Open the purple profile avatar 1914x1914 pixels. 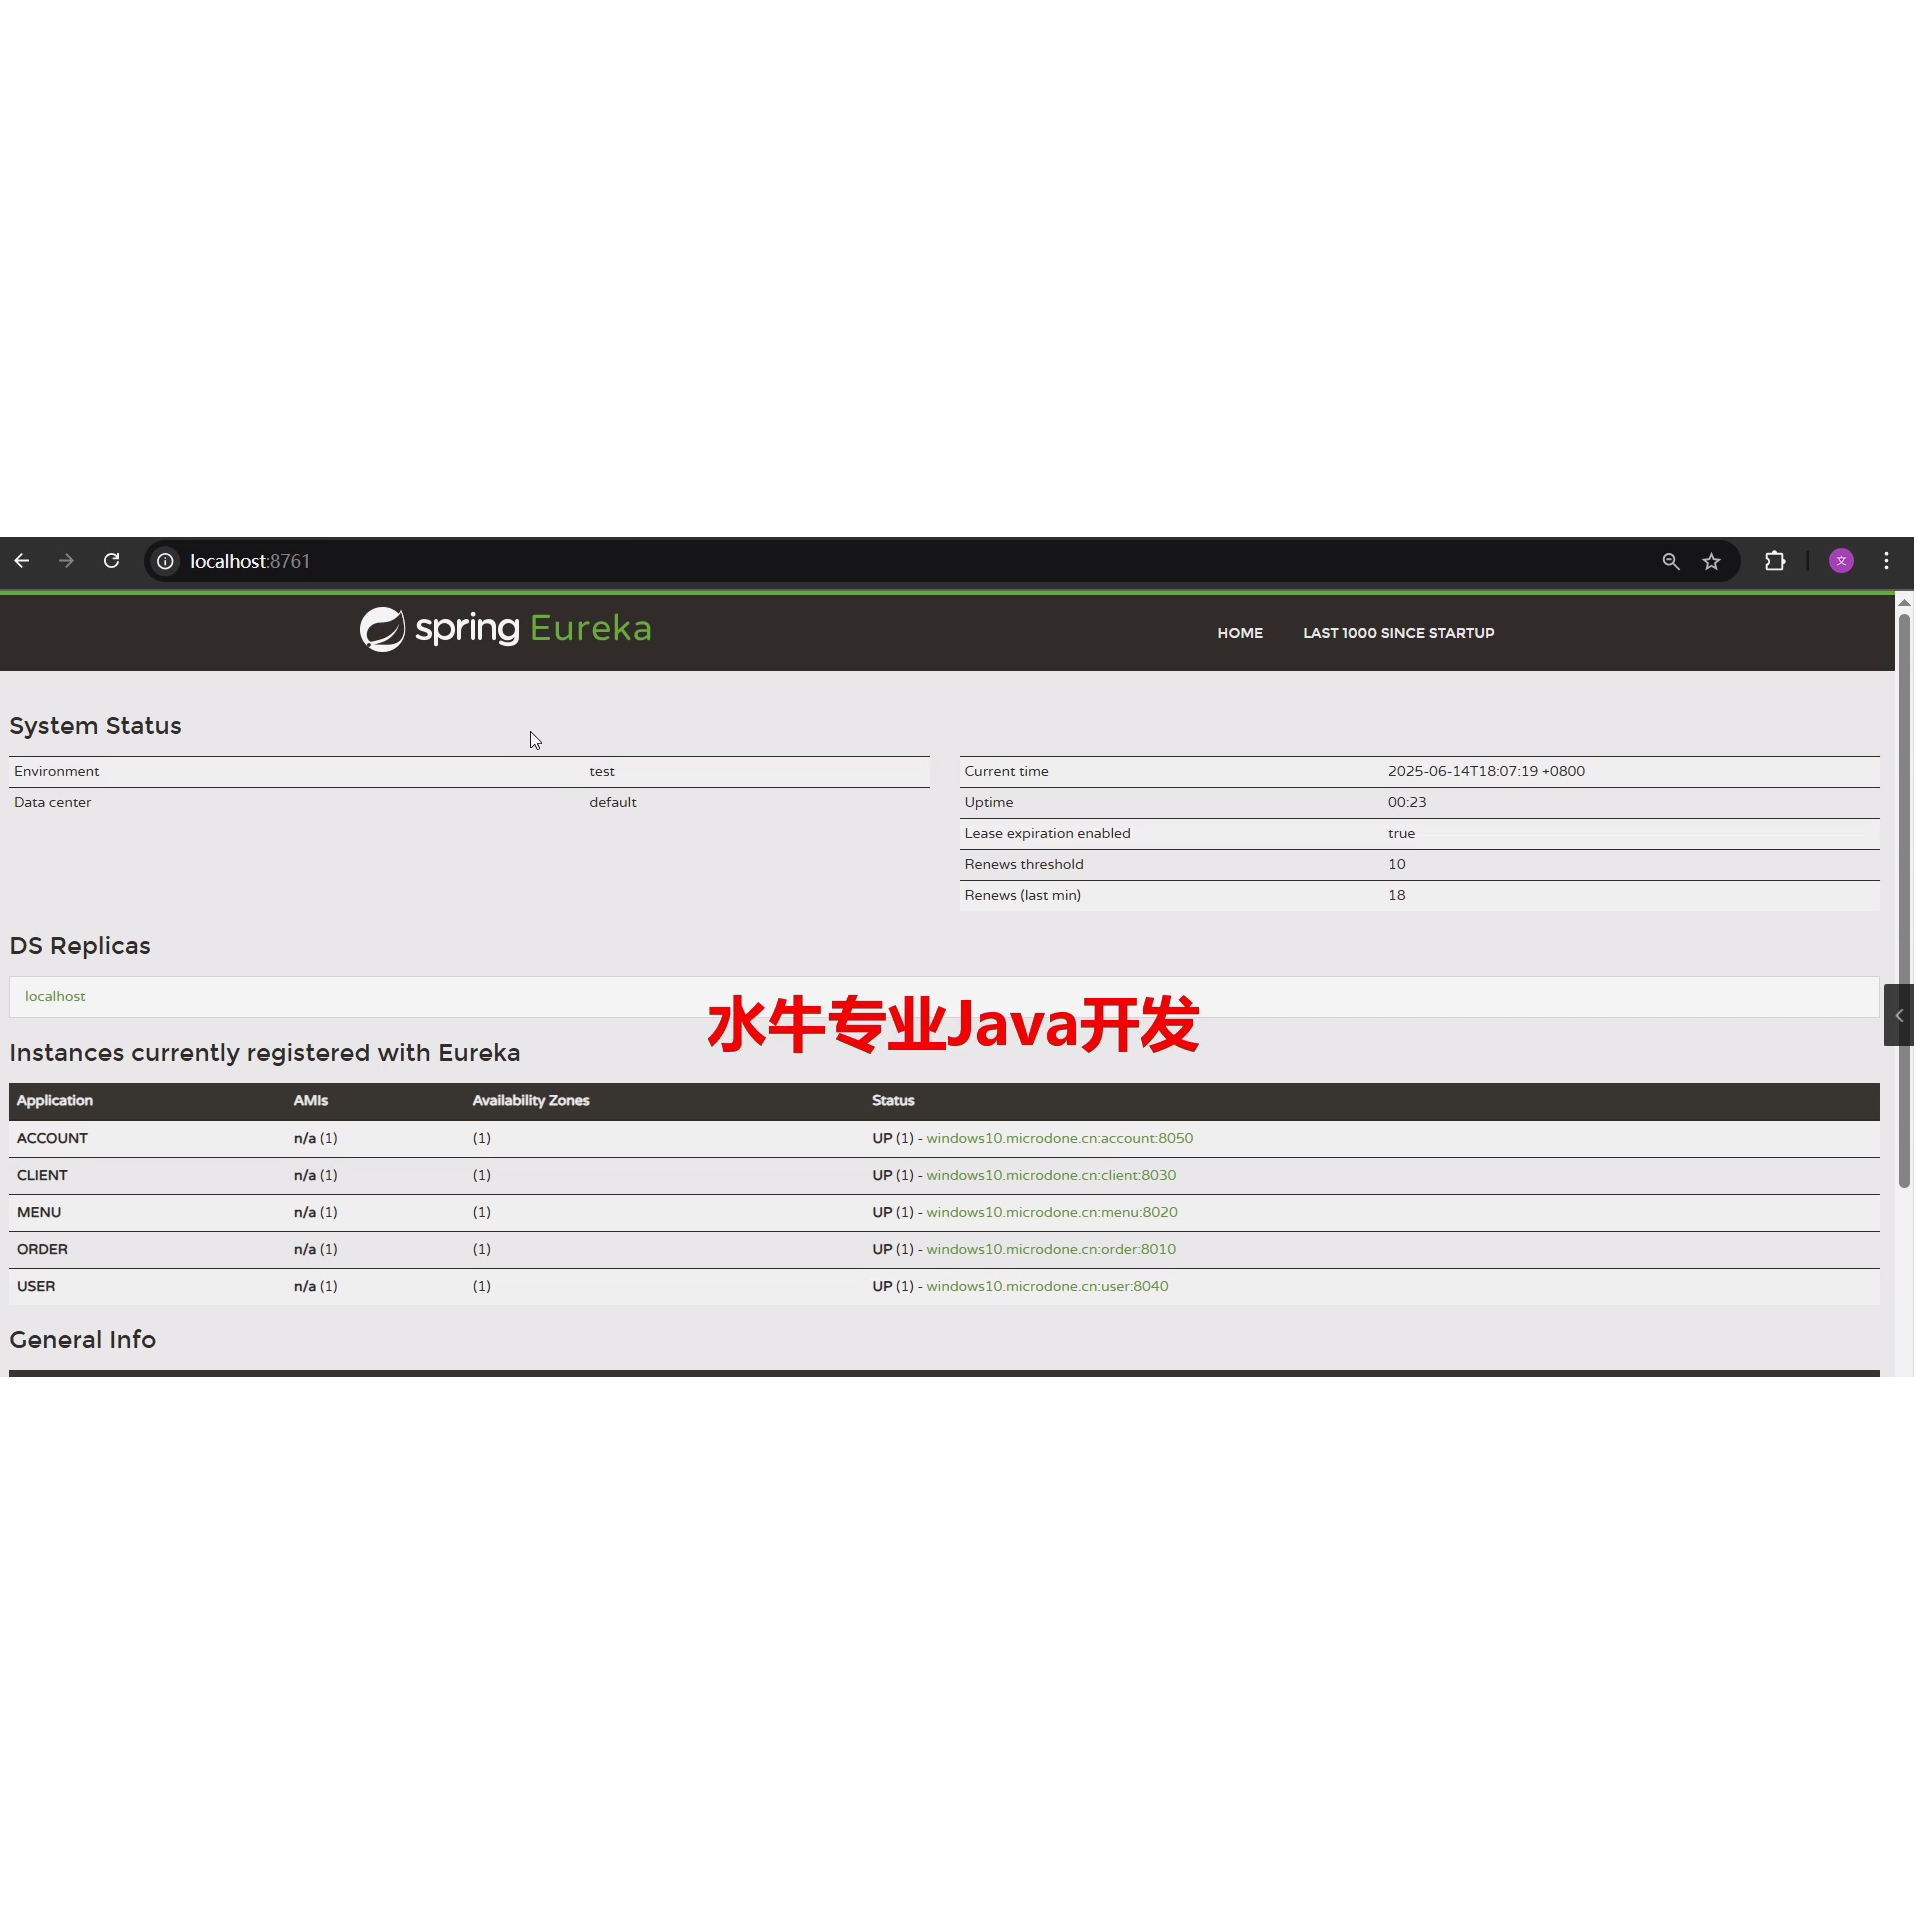click(1841, 561)
